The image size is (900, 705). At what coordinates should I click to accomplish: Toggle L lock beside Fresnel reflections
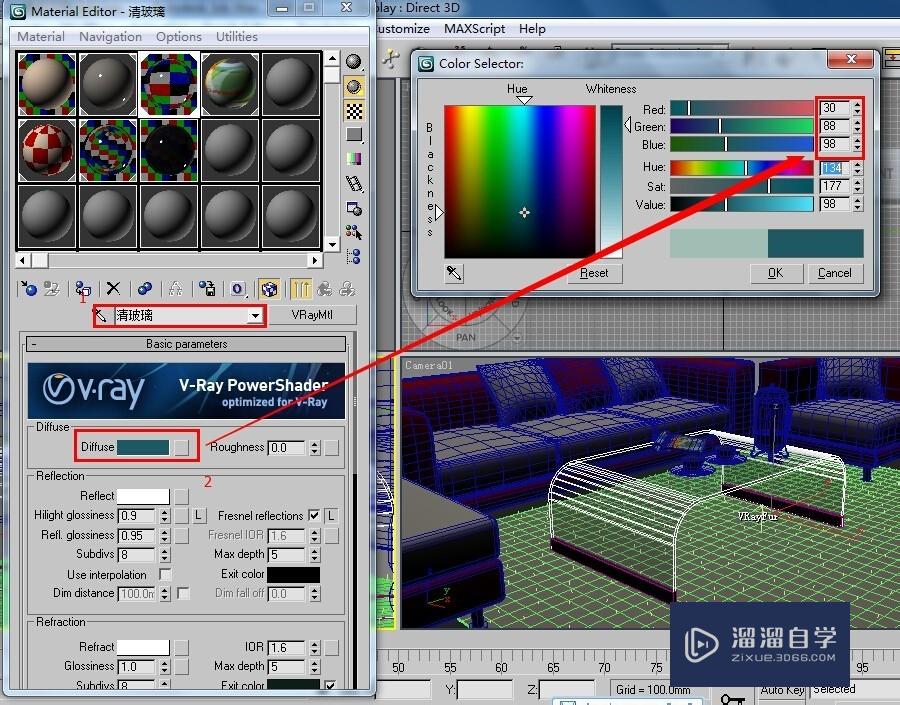[x=332, y=516]
